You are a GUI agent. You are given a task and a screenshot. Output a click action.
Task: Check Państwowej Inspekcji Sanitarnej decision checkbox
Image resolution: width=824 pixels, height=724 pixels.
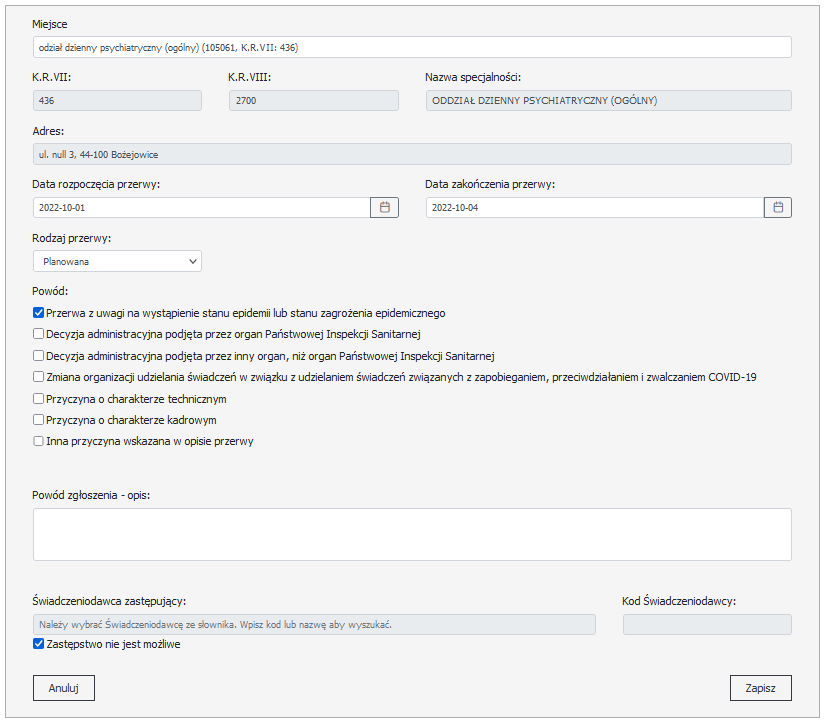39,334
